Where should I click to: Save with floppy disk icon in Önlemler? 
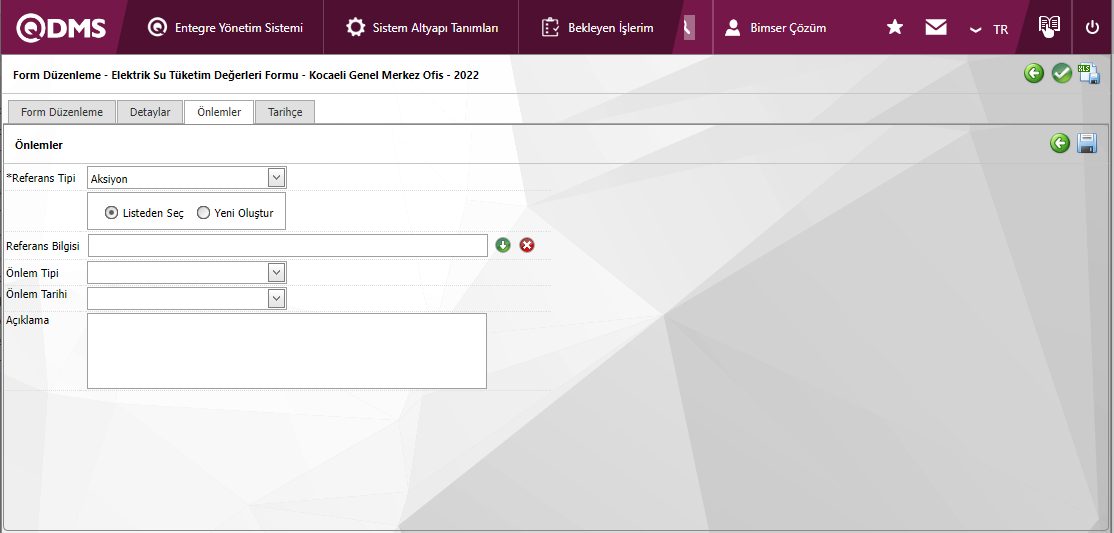(x=1087, y=144)
